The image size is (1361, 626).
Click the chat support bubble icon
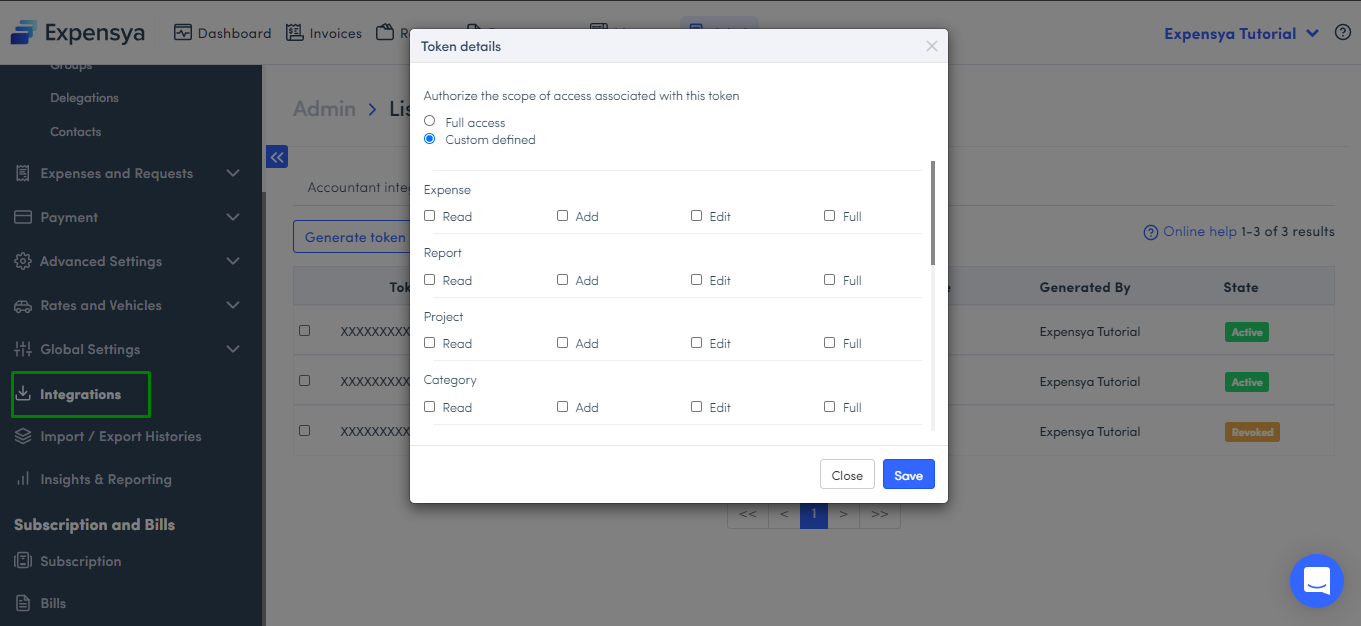(x=1316, y=580)
